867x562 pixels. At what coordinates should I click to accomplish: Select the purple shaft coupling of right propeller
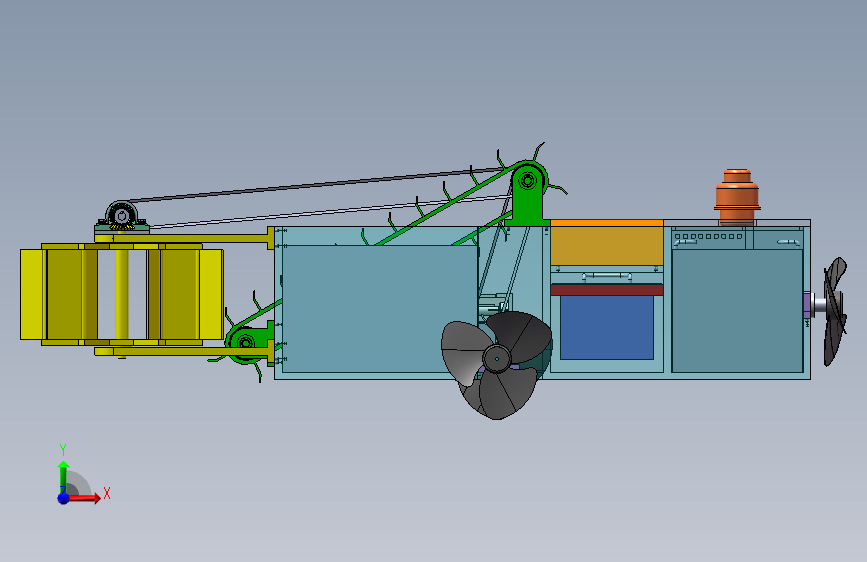(x=807, y=305)
